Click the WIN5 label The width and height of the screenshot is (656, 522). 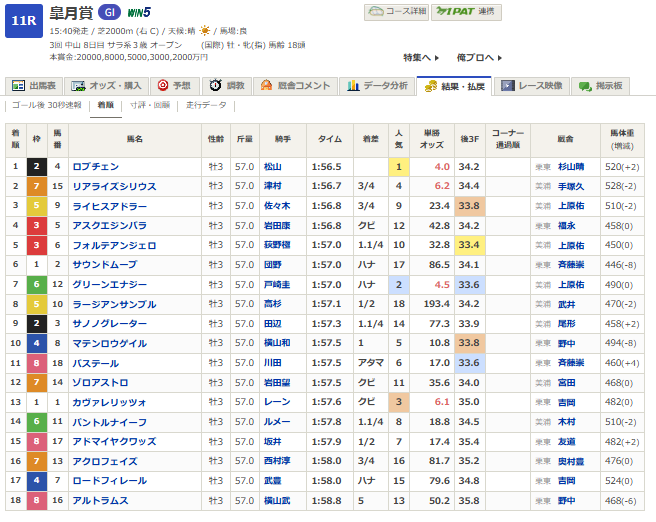click(138, 13)
